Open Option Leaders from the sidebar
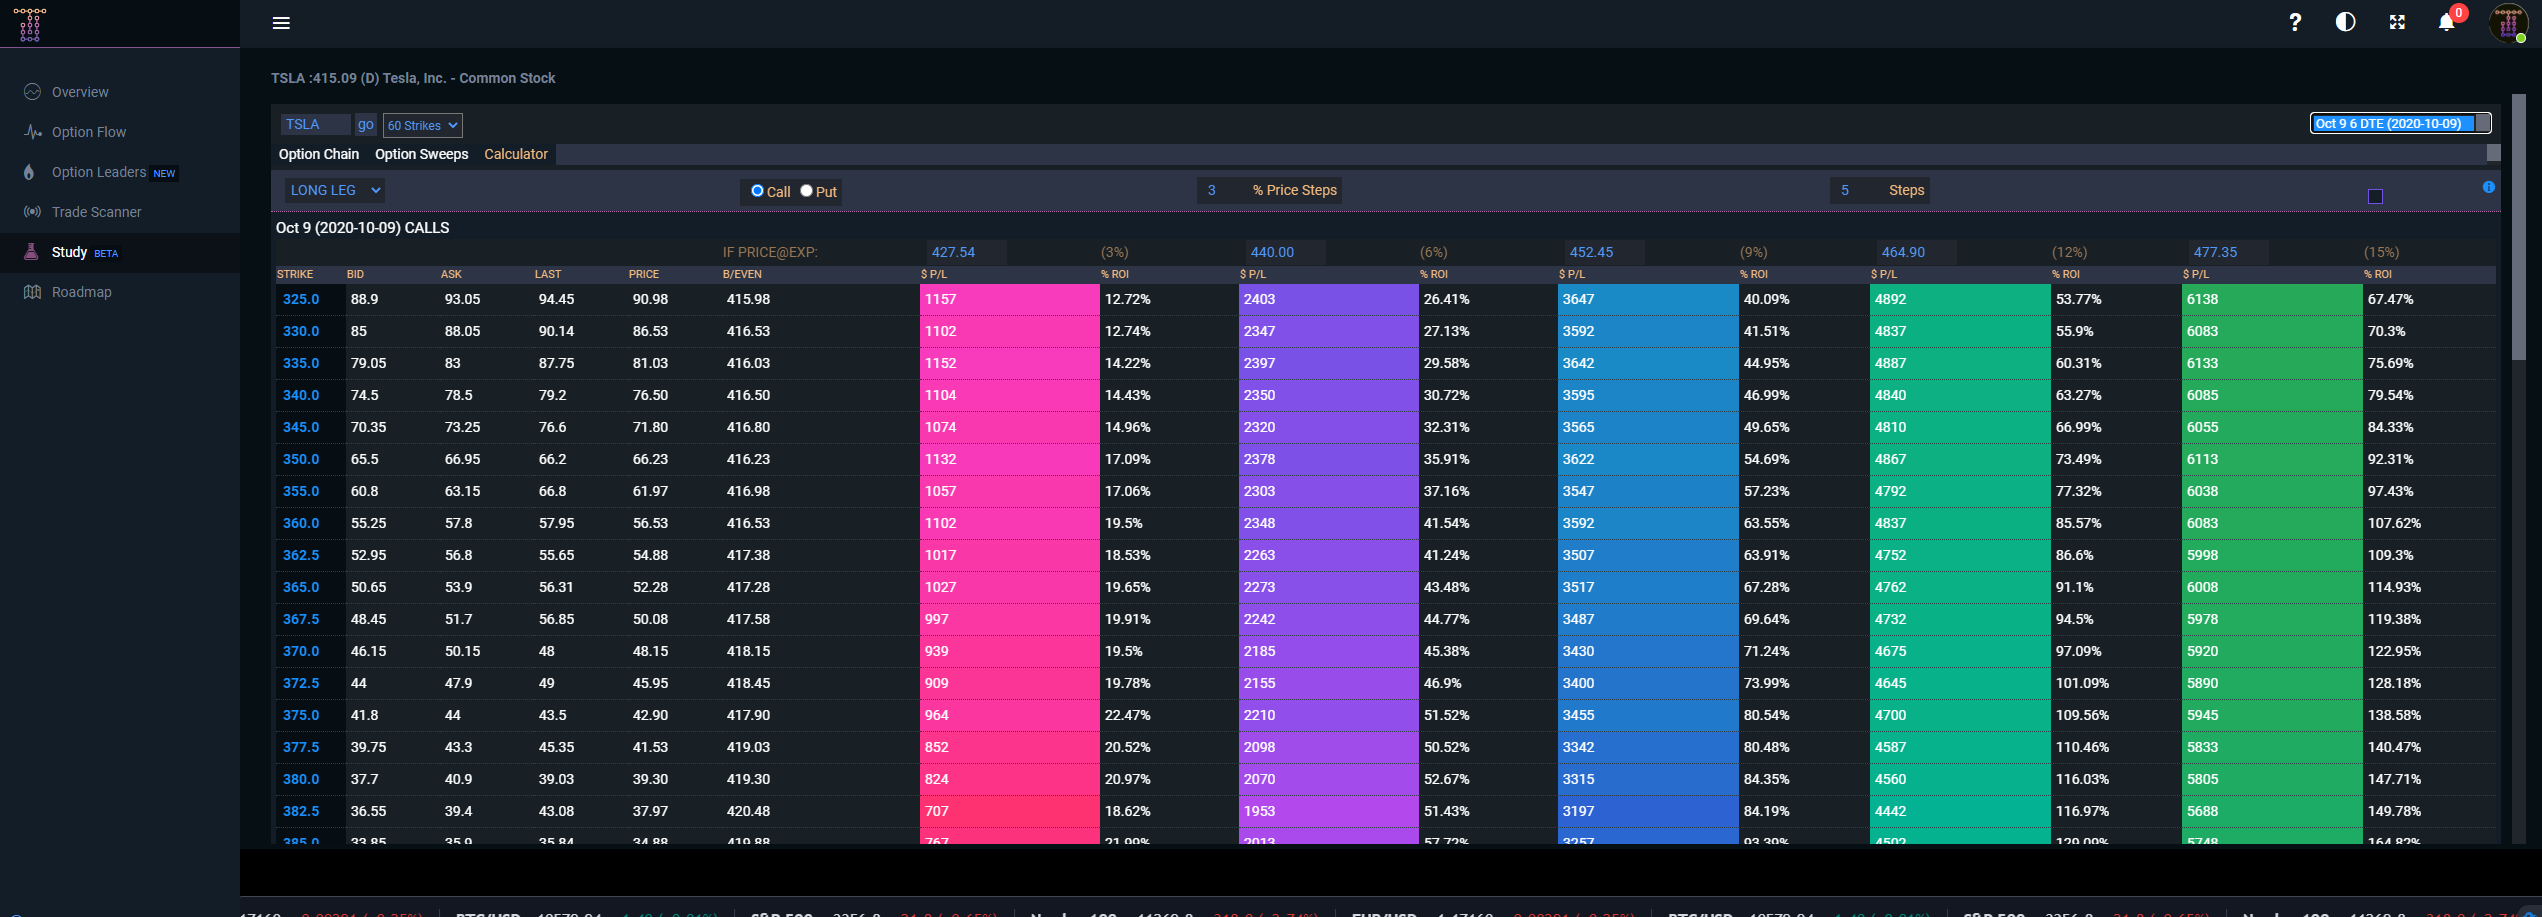The image size is (2542, 917). [100, 171]
